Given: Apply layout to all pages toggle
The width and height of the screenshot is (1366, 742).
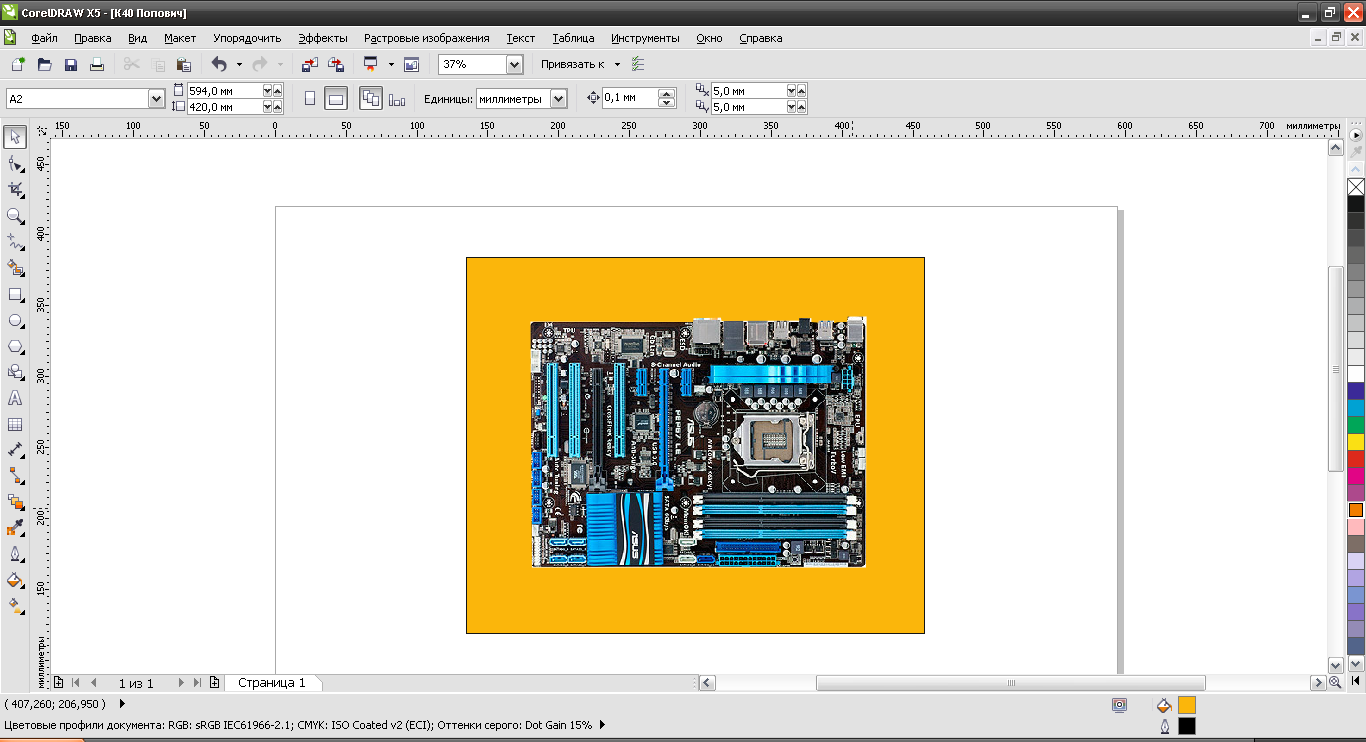Looking at the screenshot, I should (371, 99).
